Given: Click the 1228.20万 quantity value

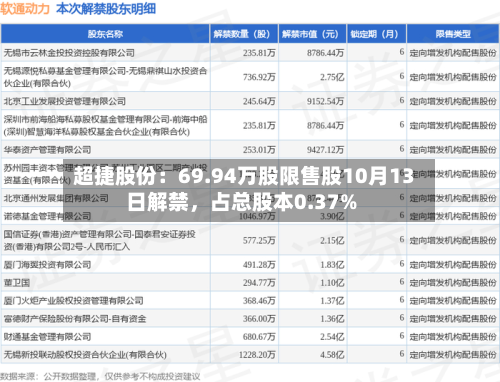Looking at the screenshot, I should [x=257, y=355].
